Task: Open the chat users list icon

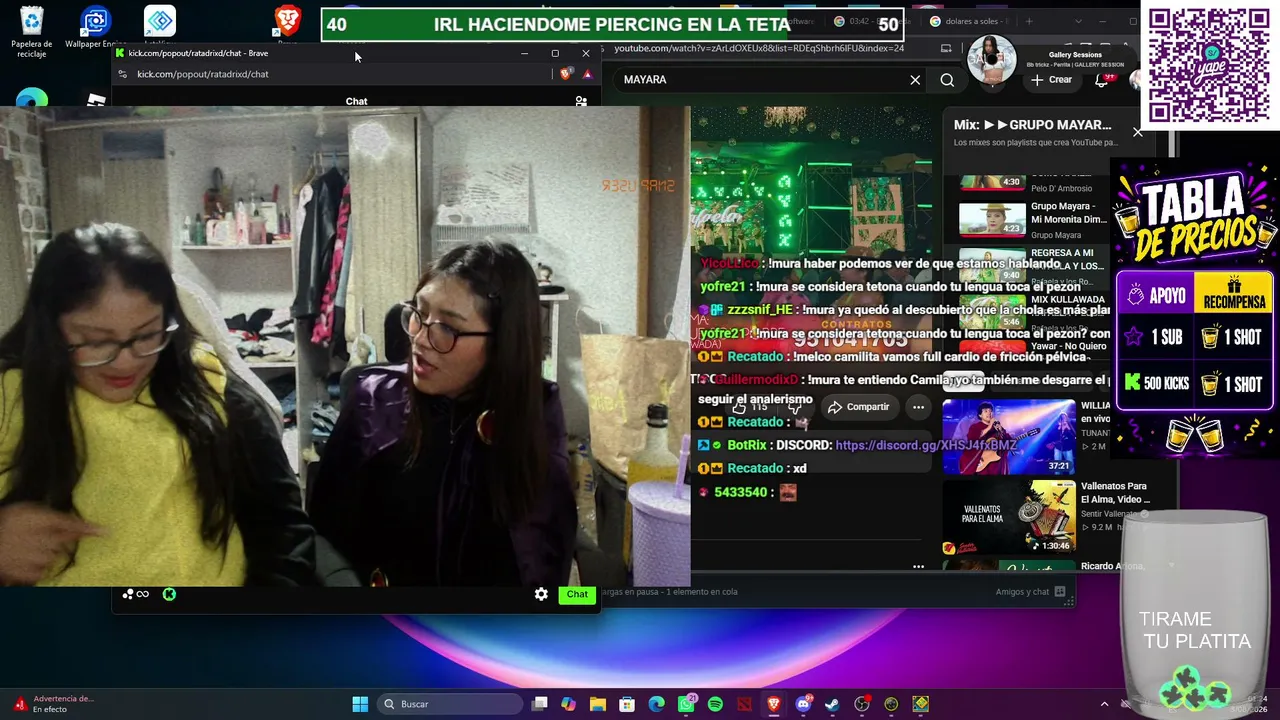Action: [581, 101]
